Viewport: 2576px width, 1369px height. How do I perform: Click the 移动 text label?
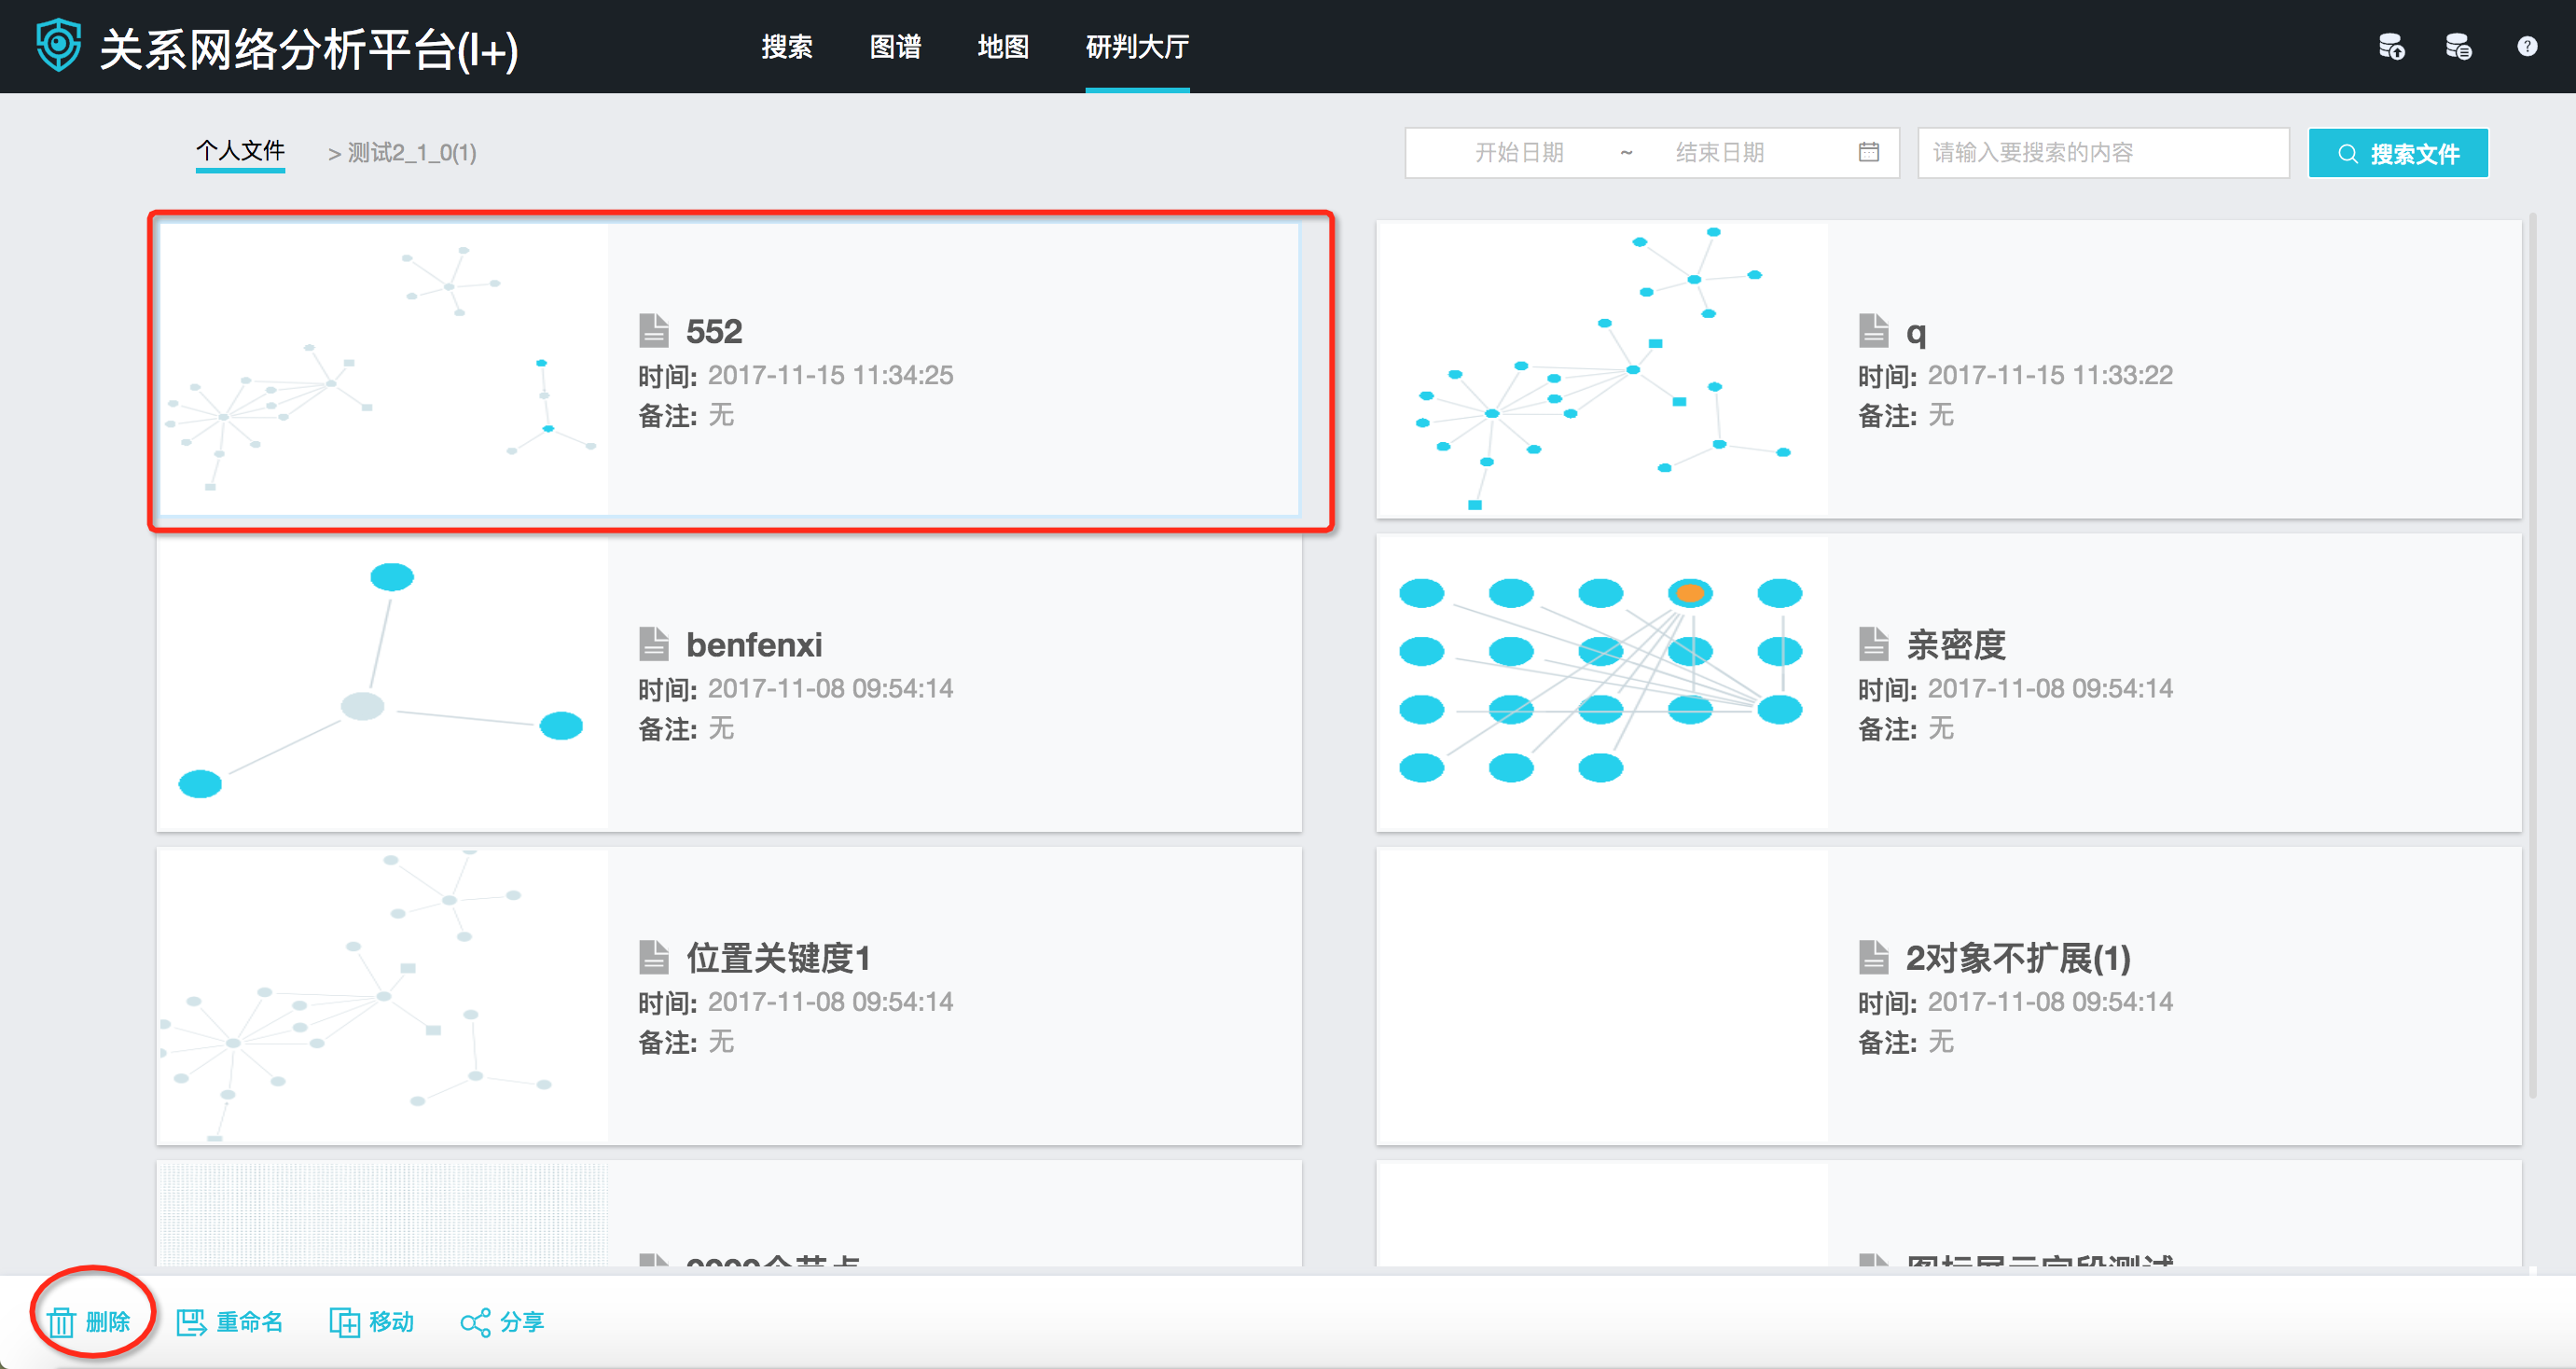coord(392,1322)
